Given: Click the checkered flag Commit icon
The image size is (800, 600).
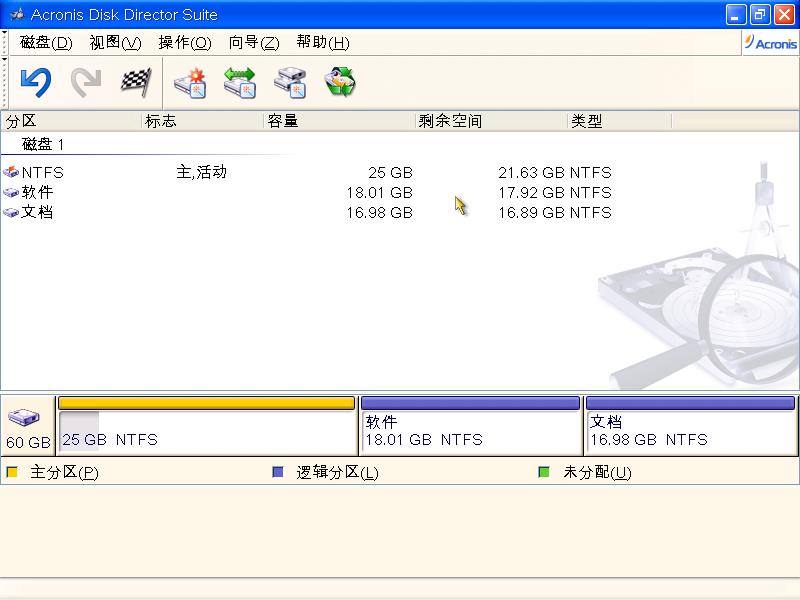Looking at the screenshot, I should [x=136, y=82].
